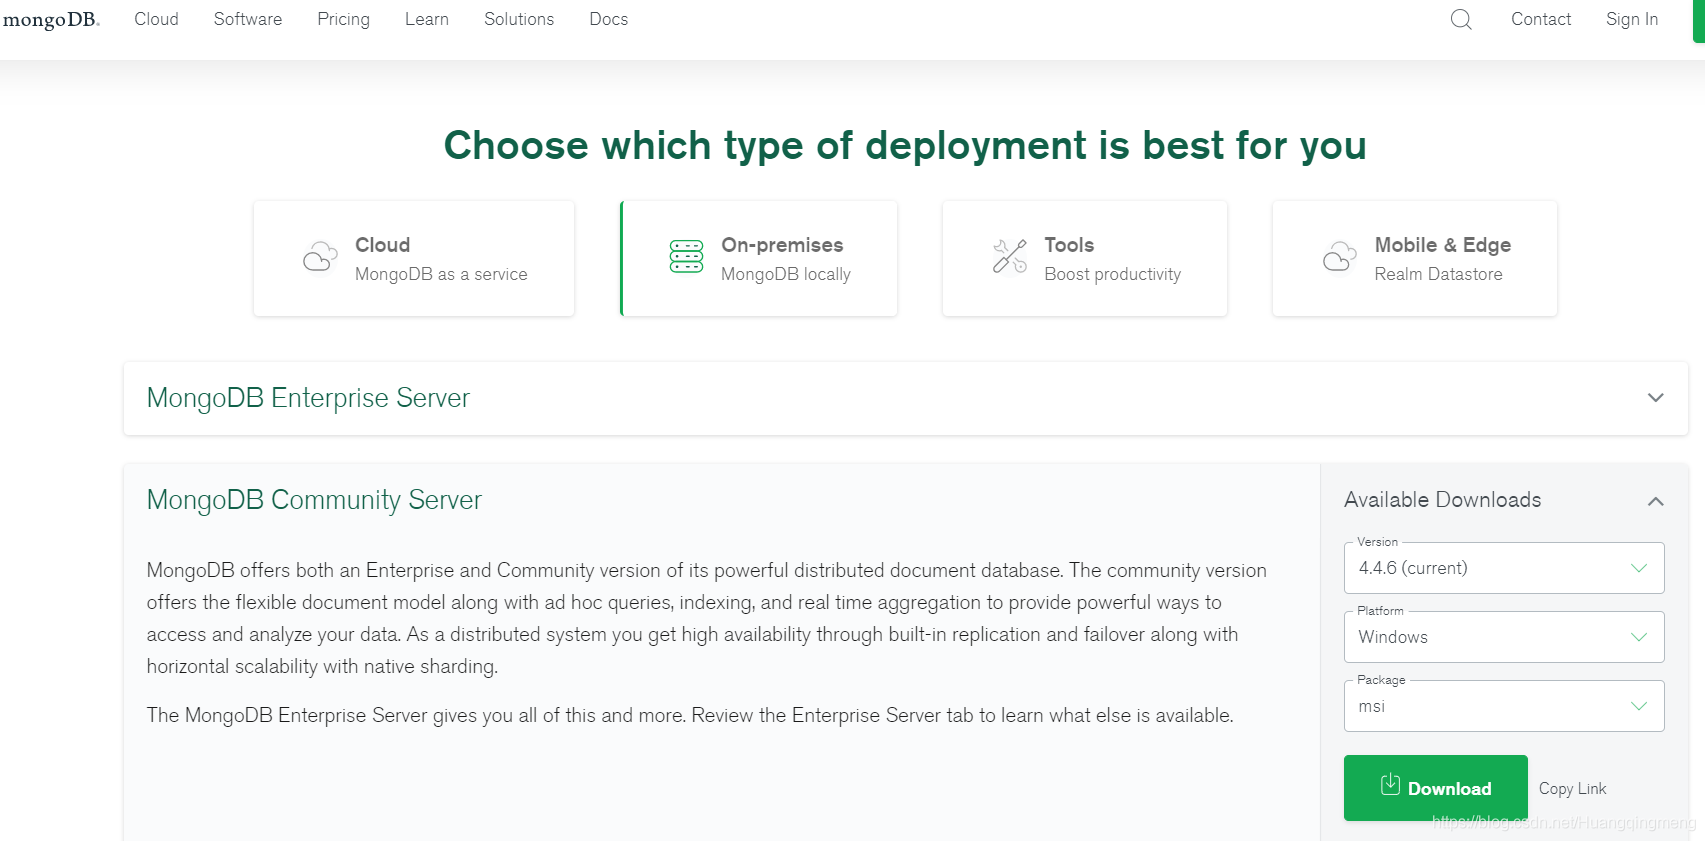
Task: Open the Package dropdown showing msi
Action: 1503,706
